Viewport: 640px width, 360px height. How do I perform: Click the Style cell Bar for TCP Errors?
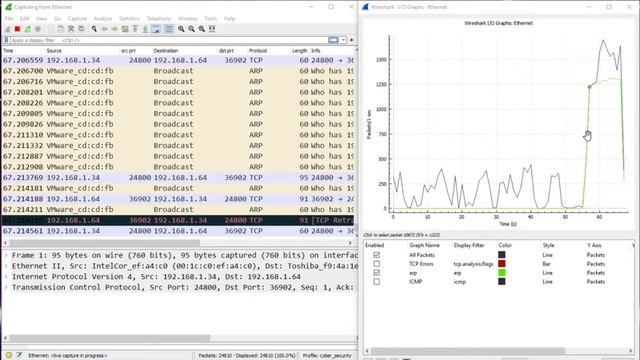tap(547, 264)
